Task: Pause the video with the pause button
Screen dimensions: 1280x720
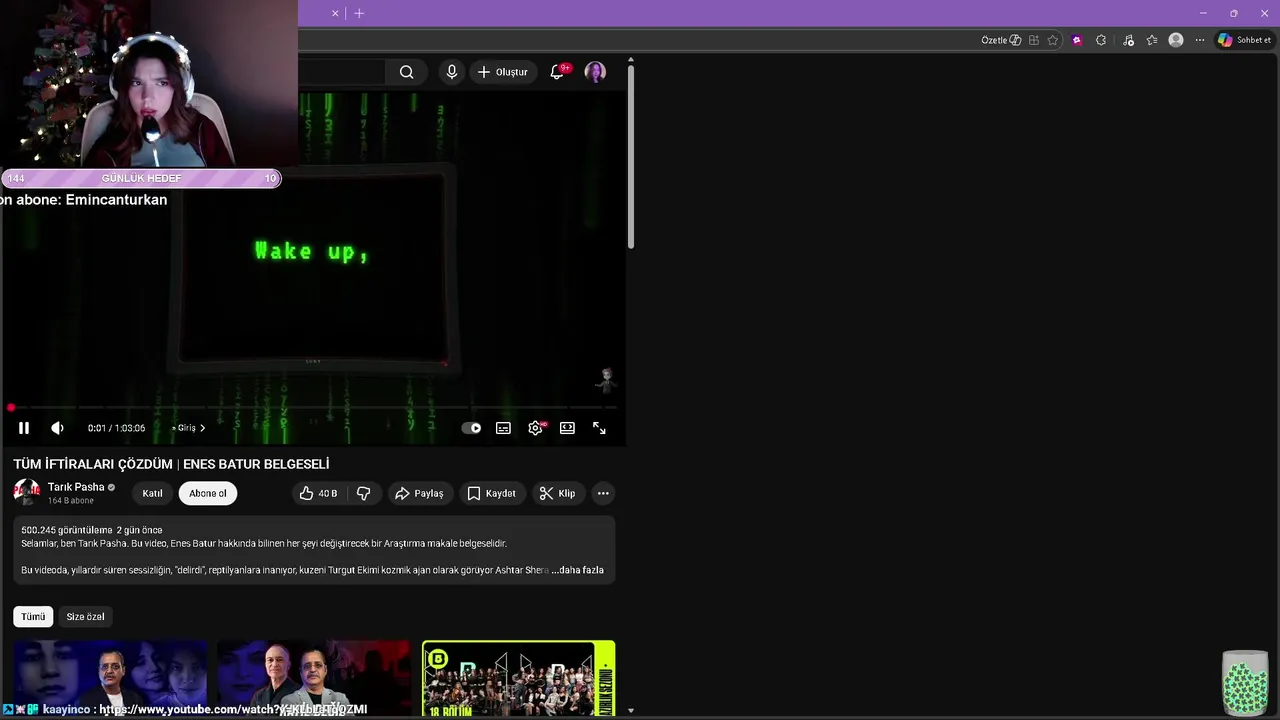Action: pyautogui.click(x=24, y=428)
